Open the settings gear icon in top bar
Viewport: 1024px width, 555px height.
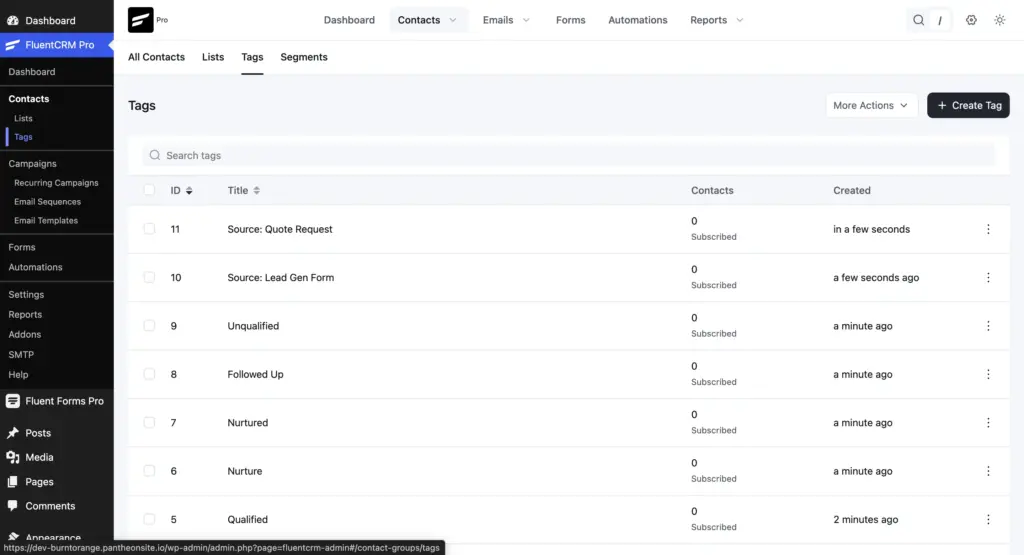[971, 20]
